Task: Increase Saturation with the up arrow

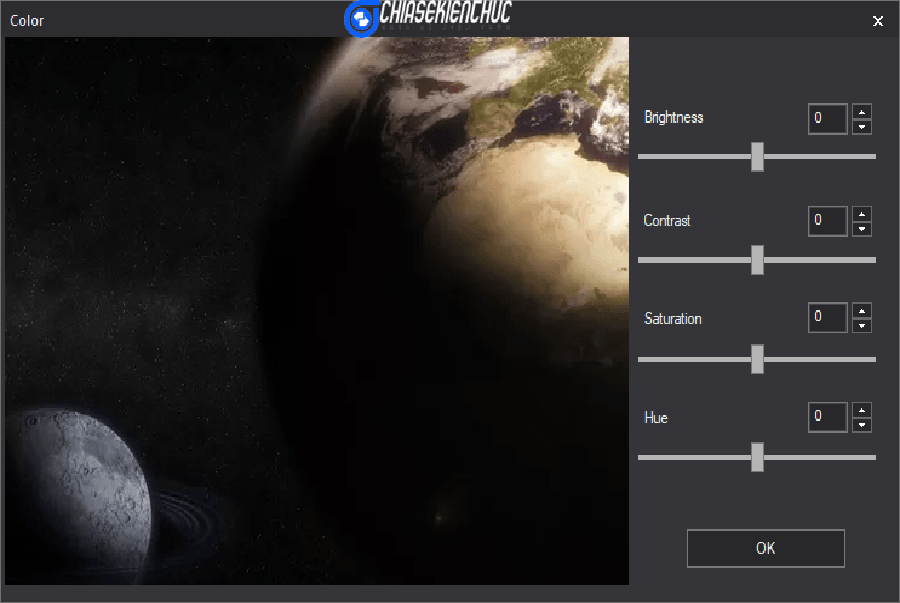Action: click(862, 310)
